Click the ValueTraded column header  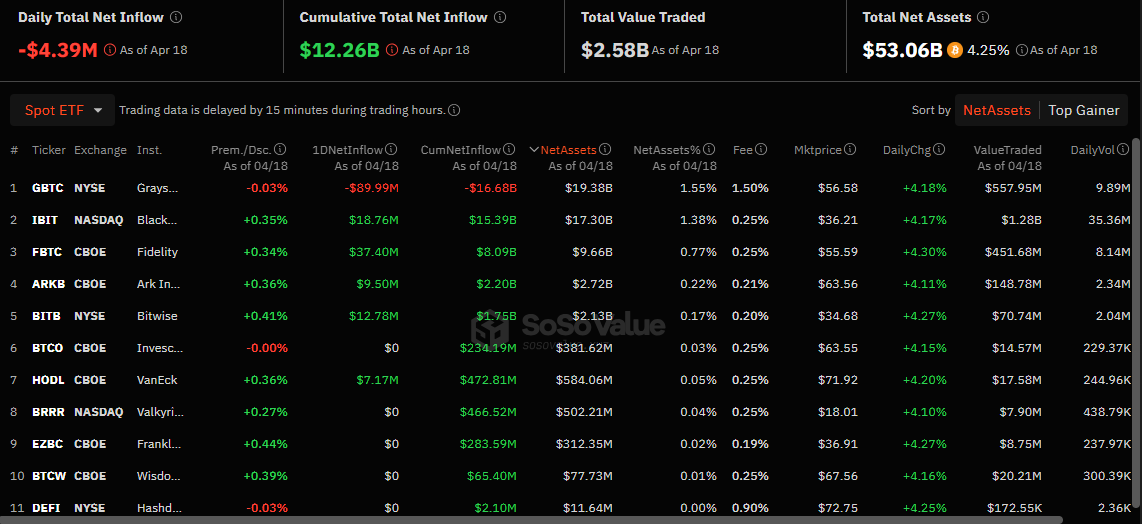(x=1007, y=149)
